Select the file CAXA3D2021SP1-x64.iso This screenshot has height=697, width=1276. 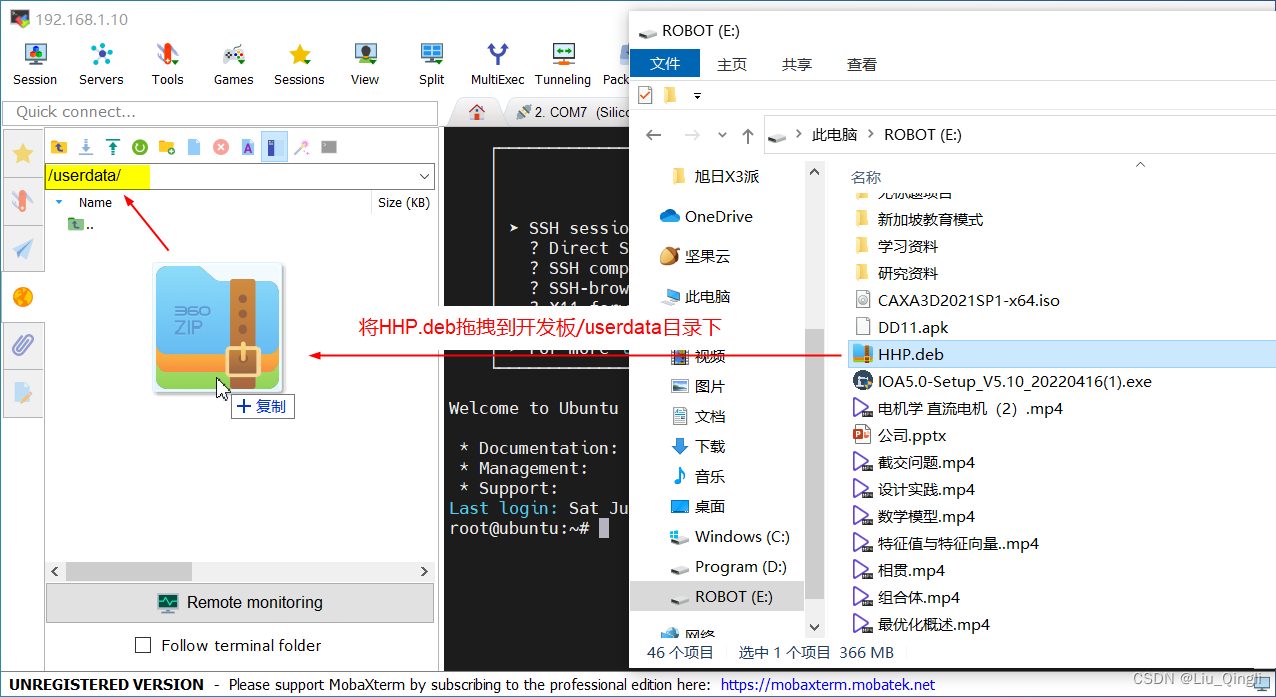pos(957,300)
